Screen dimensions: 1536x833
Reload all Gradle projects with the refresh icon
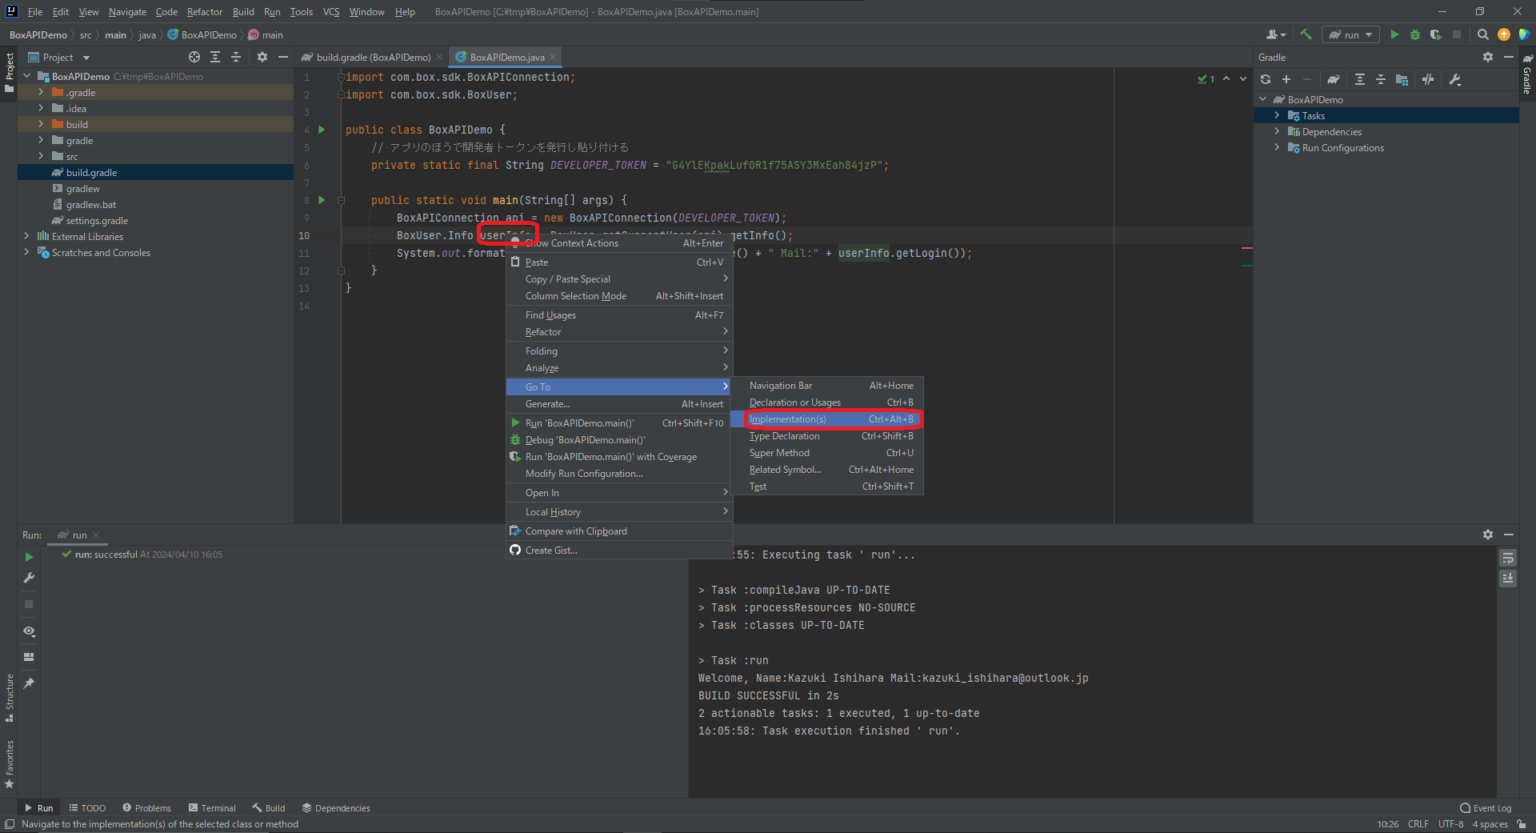1266,79
